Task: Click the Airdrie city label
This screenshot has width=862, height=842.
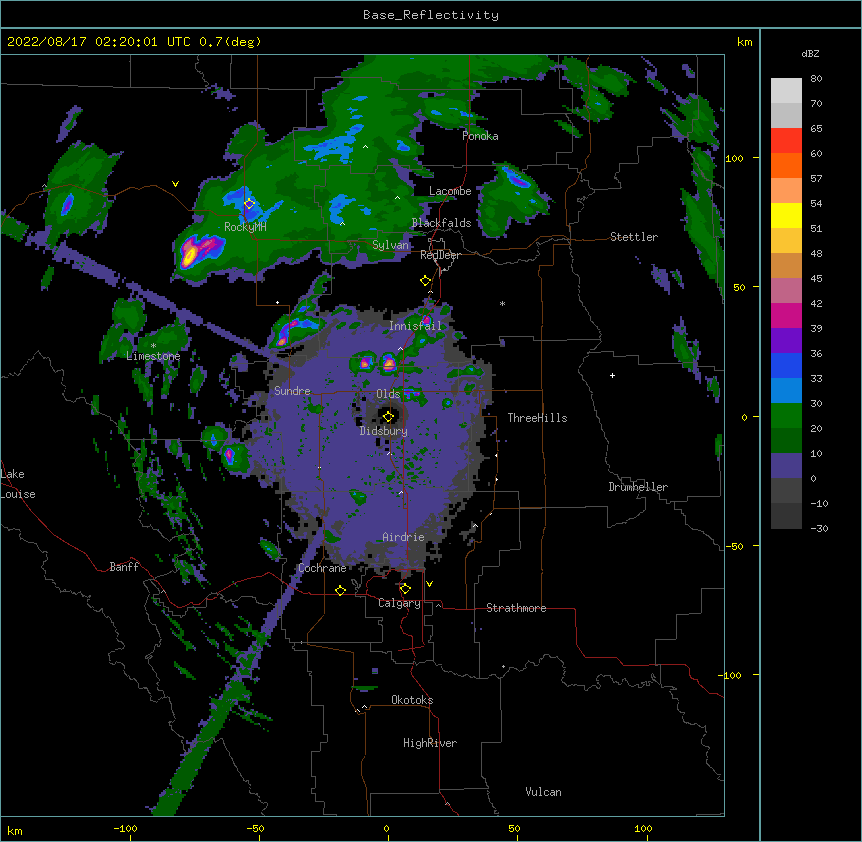Action: tap(403, 537)
